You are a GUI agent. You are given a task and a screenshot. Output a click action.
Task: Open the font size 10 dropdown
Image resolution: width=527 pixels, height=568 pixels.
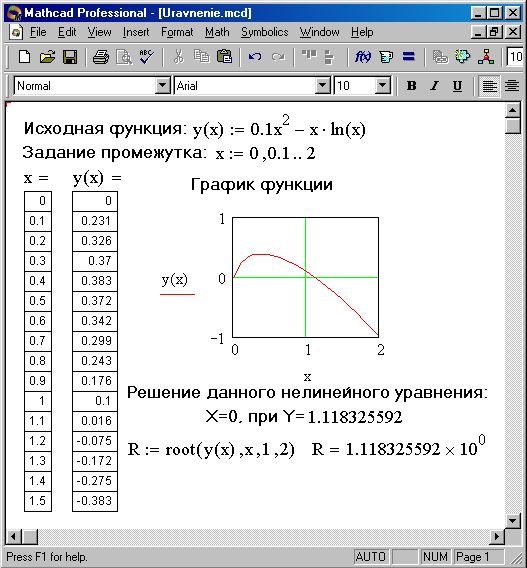pyautogui.click(x=382, y=86)
